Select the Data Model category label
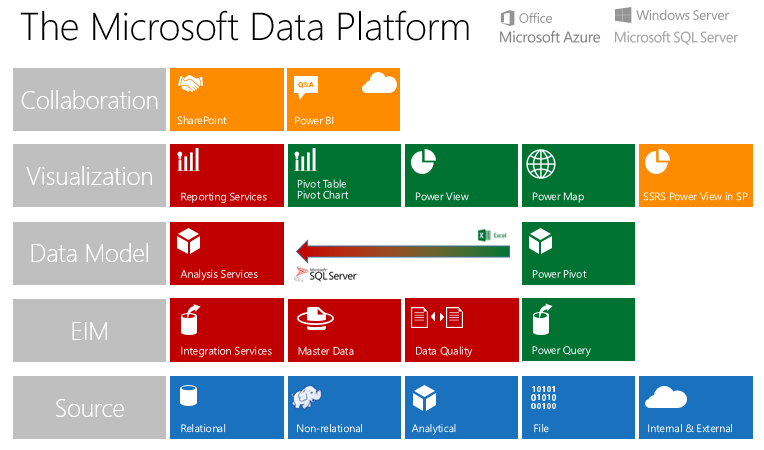Viewport: 764px width, 450px height. pos(90,253)
